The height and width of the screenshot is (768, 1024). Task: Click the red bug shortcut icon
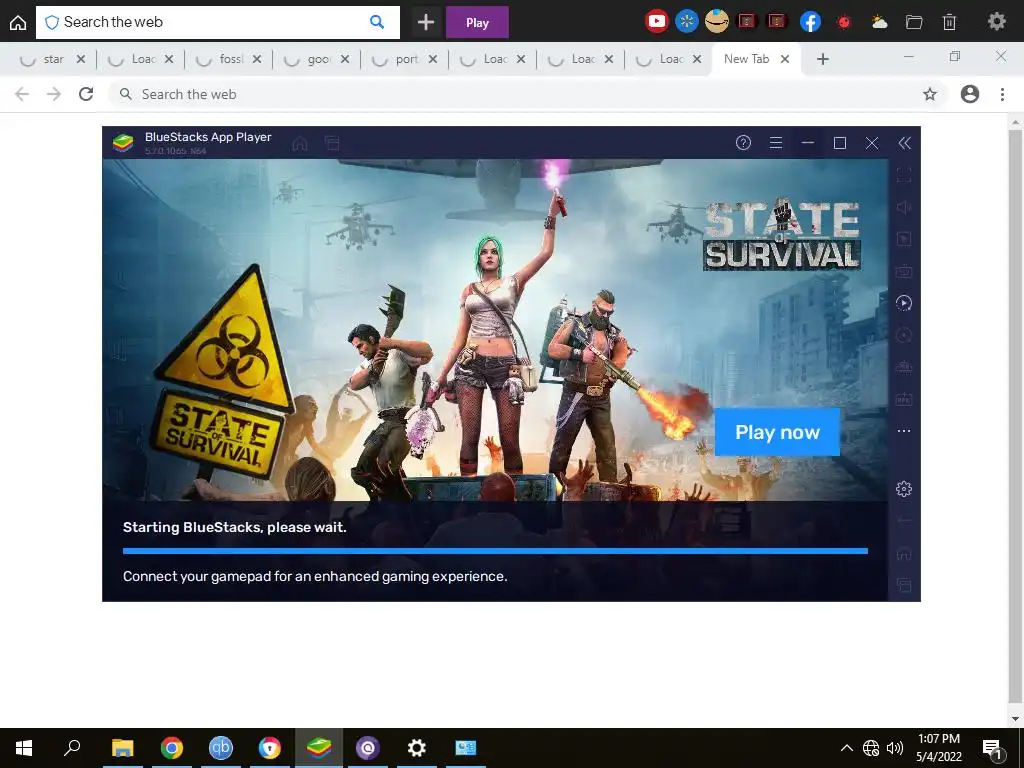[x=844, y=22]
